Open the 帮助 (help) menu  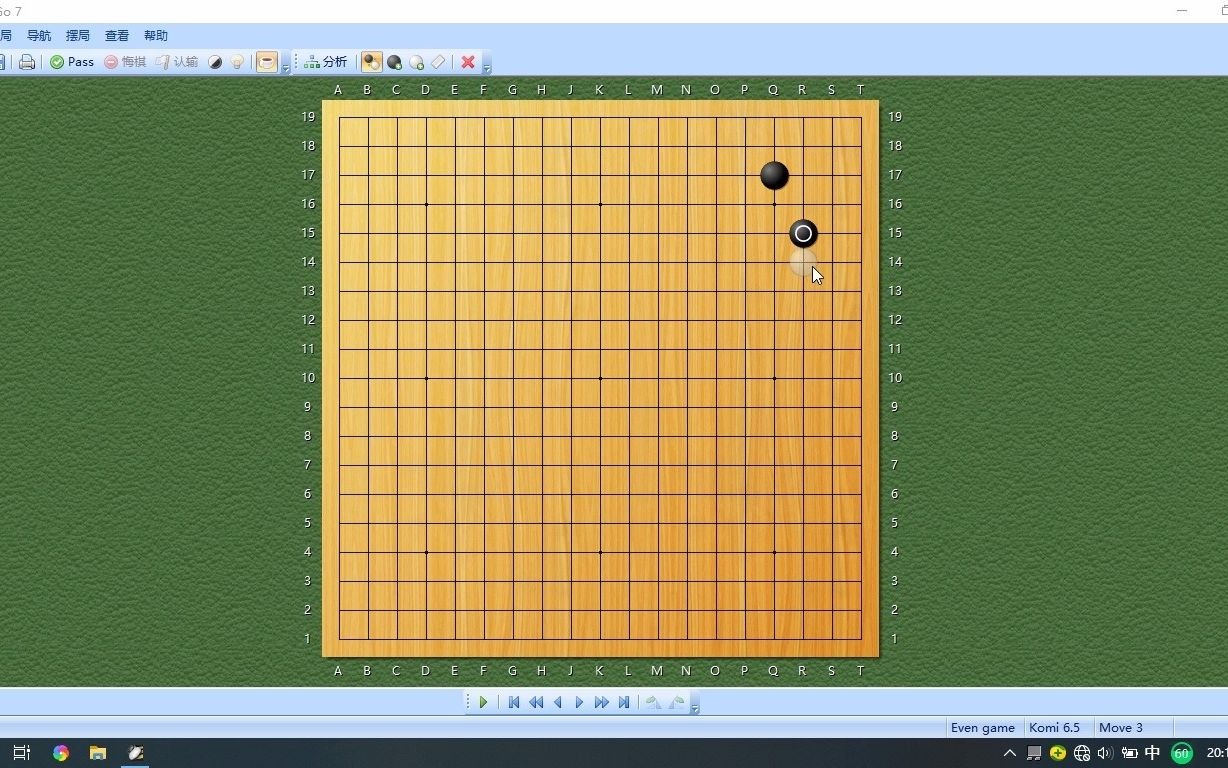tap(156, 36)
